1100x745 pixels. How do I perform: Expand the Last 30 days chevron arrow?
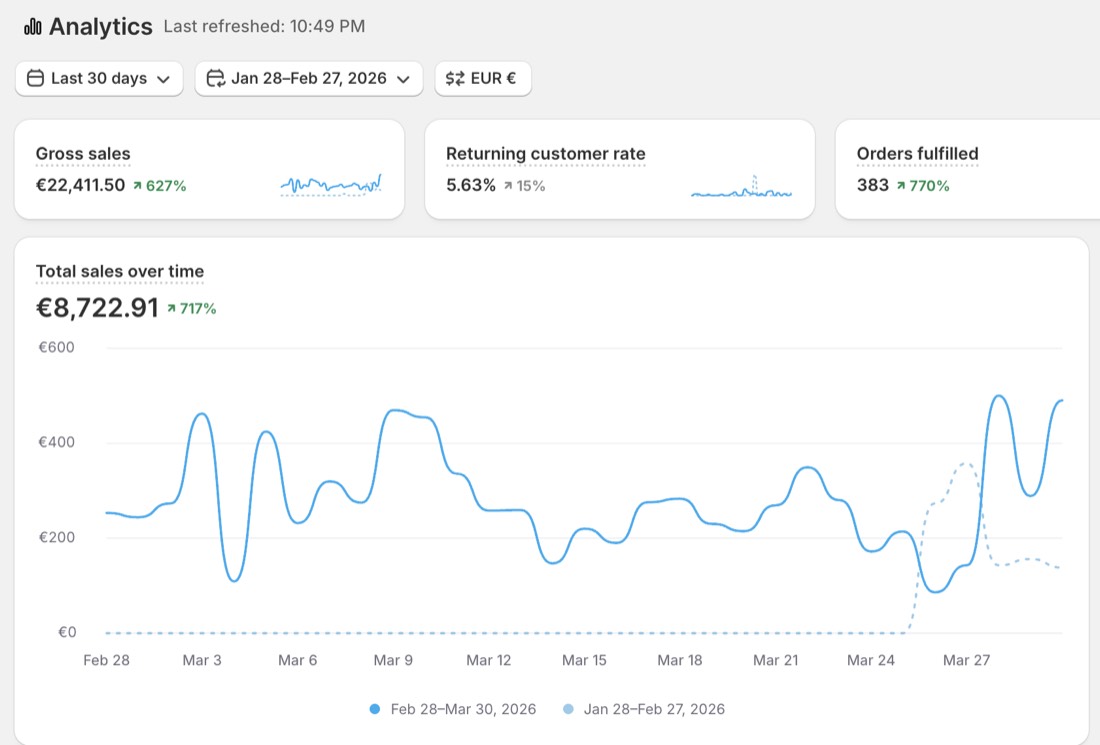[x=163, y=79]
